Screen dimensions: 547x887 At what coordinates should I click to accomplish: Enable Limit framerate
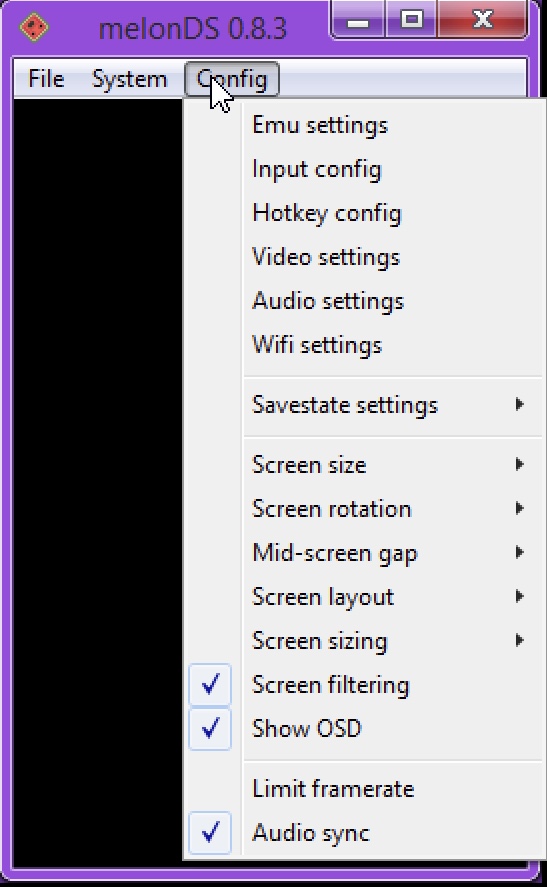365,789
